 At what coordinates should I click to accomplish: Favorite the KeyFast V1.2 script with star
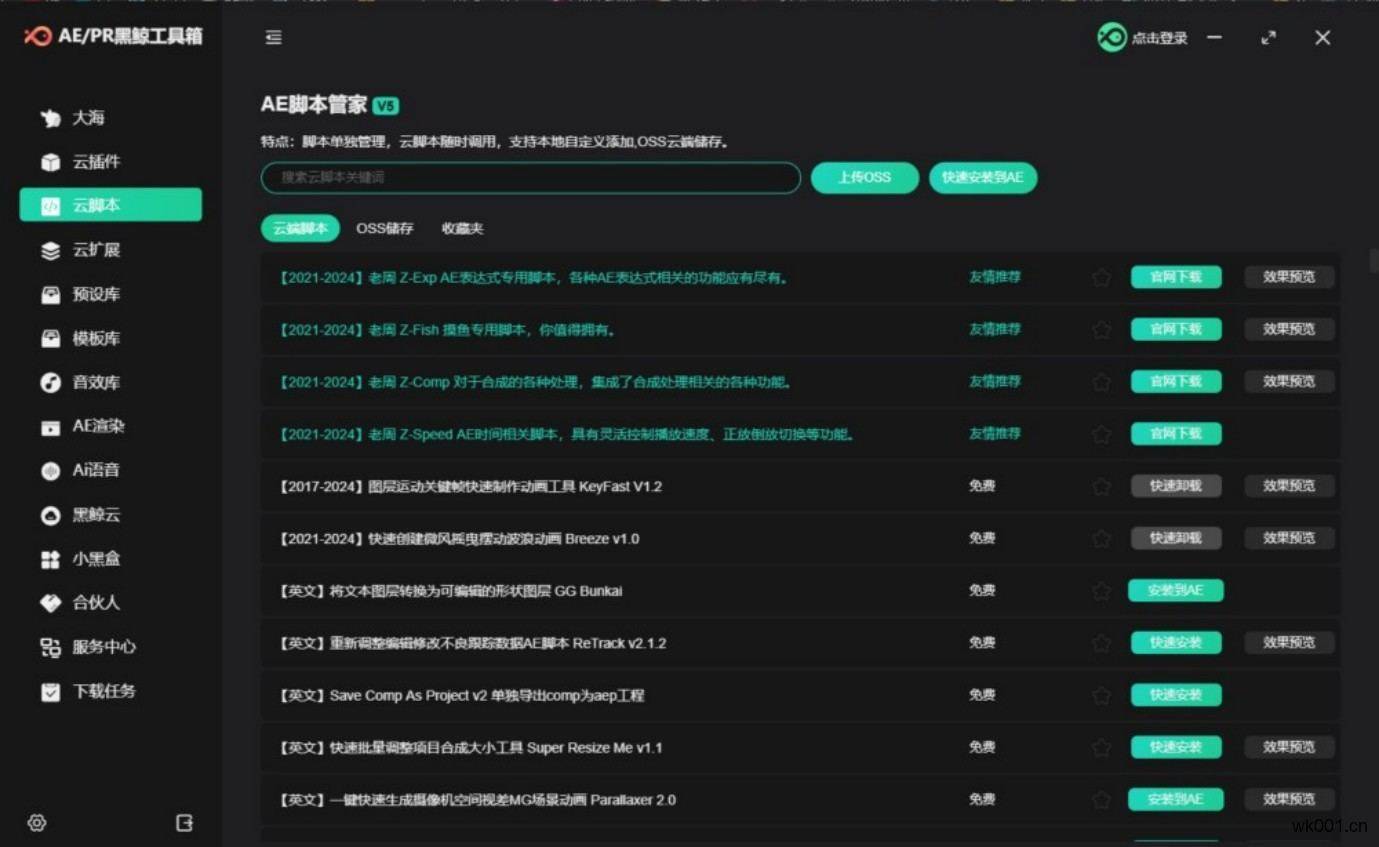(1101, 487)
